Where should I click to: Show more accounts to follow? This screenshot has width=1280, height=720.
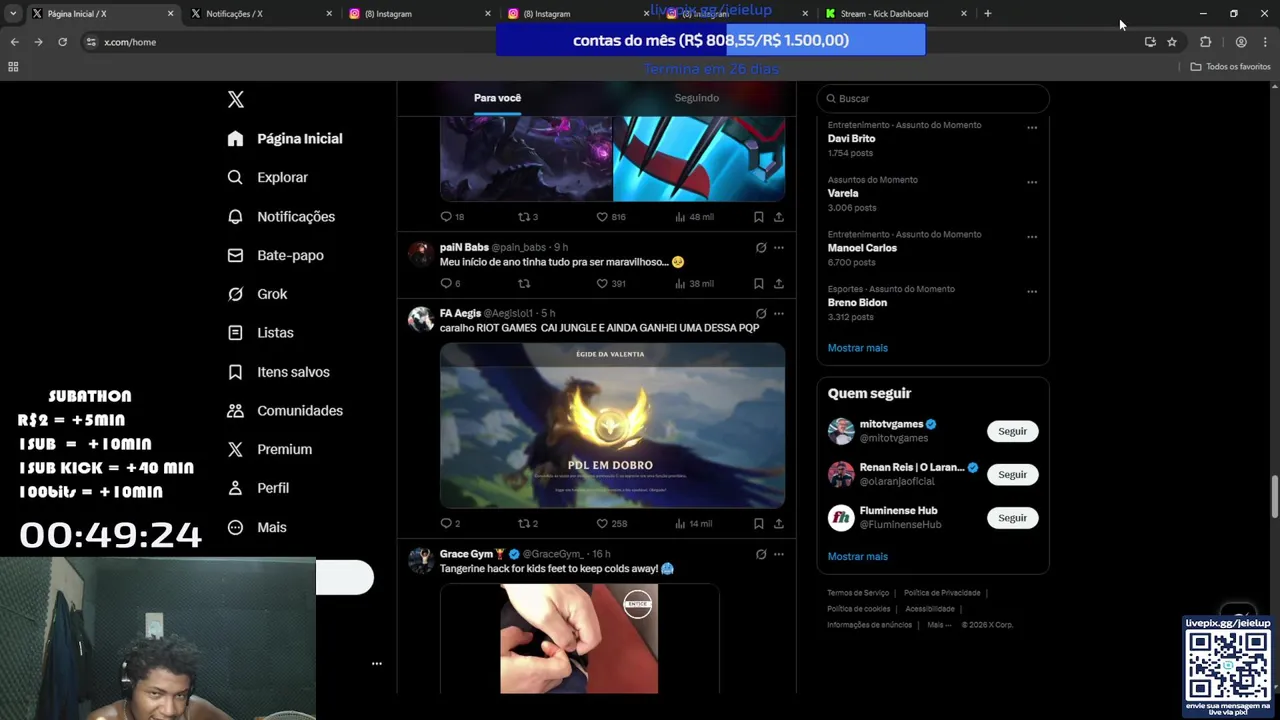click(x=857, y=556)
